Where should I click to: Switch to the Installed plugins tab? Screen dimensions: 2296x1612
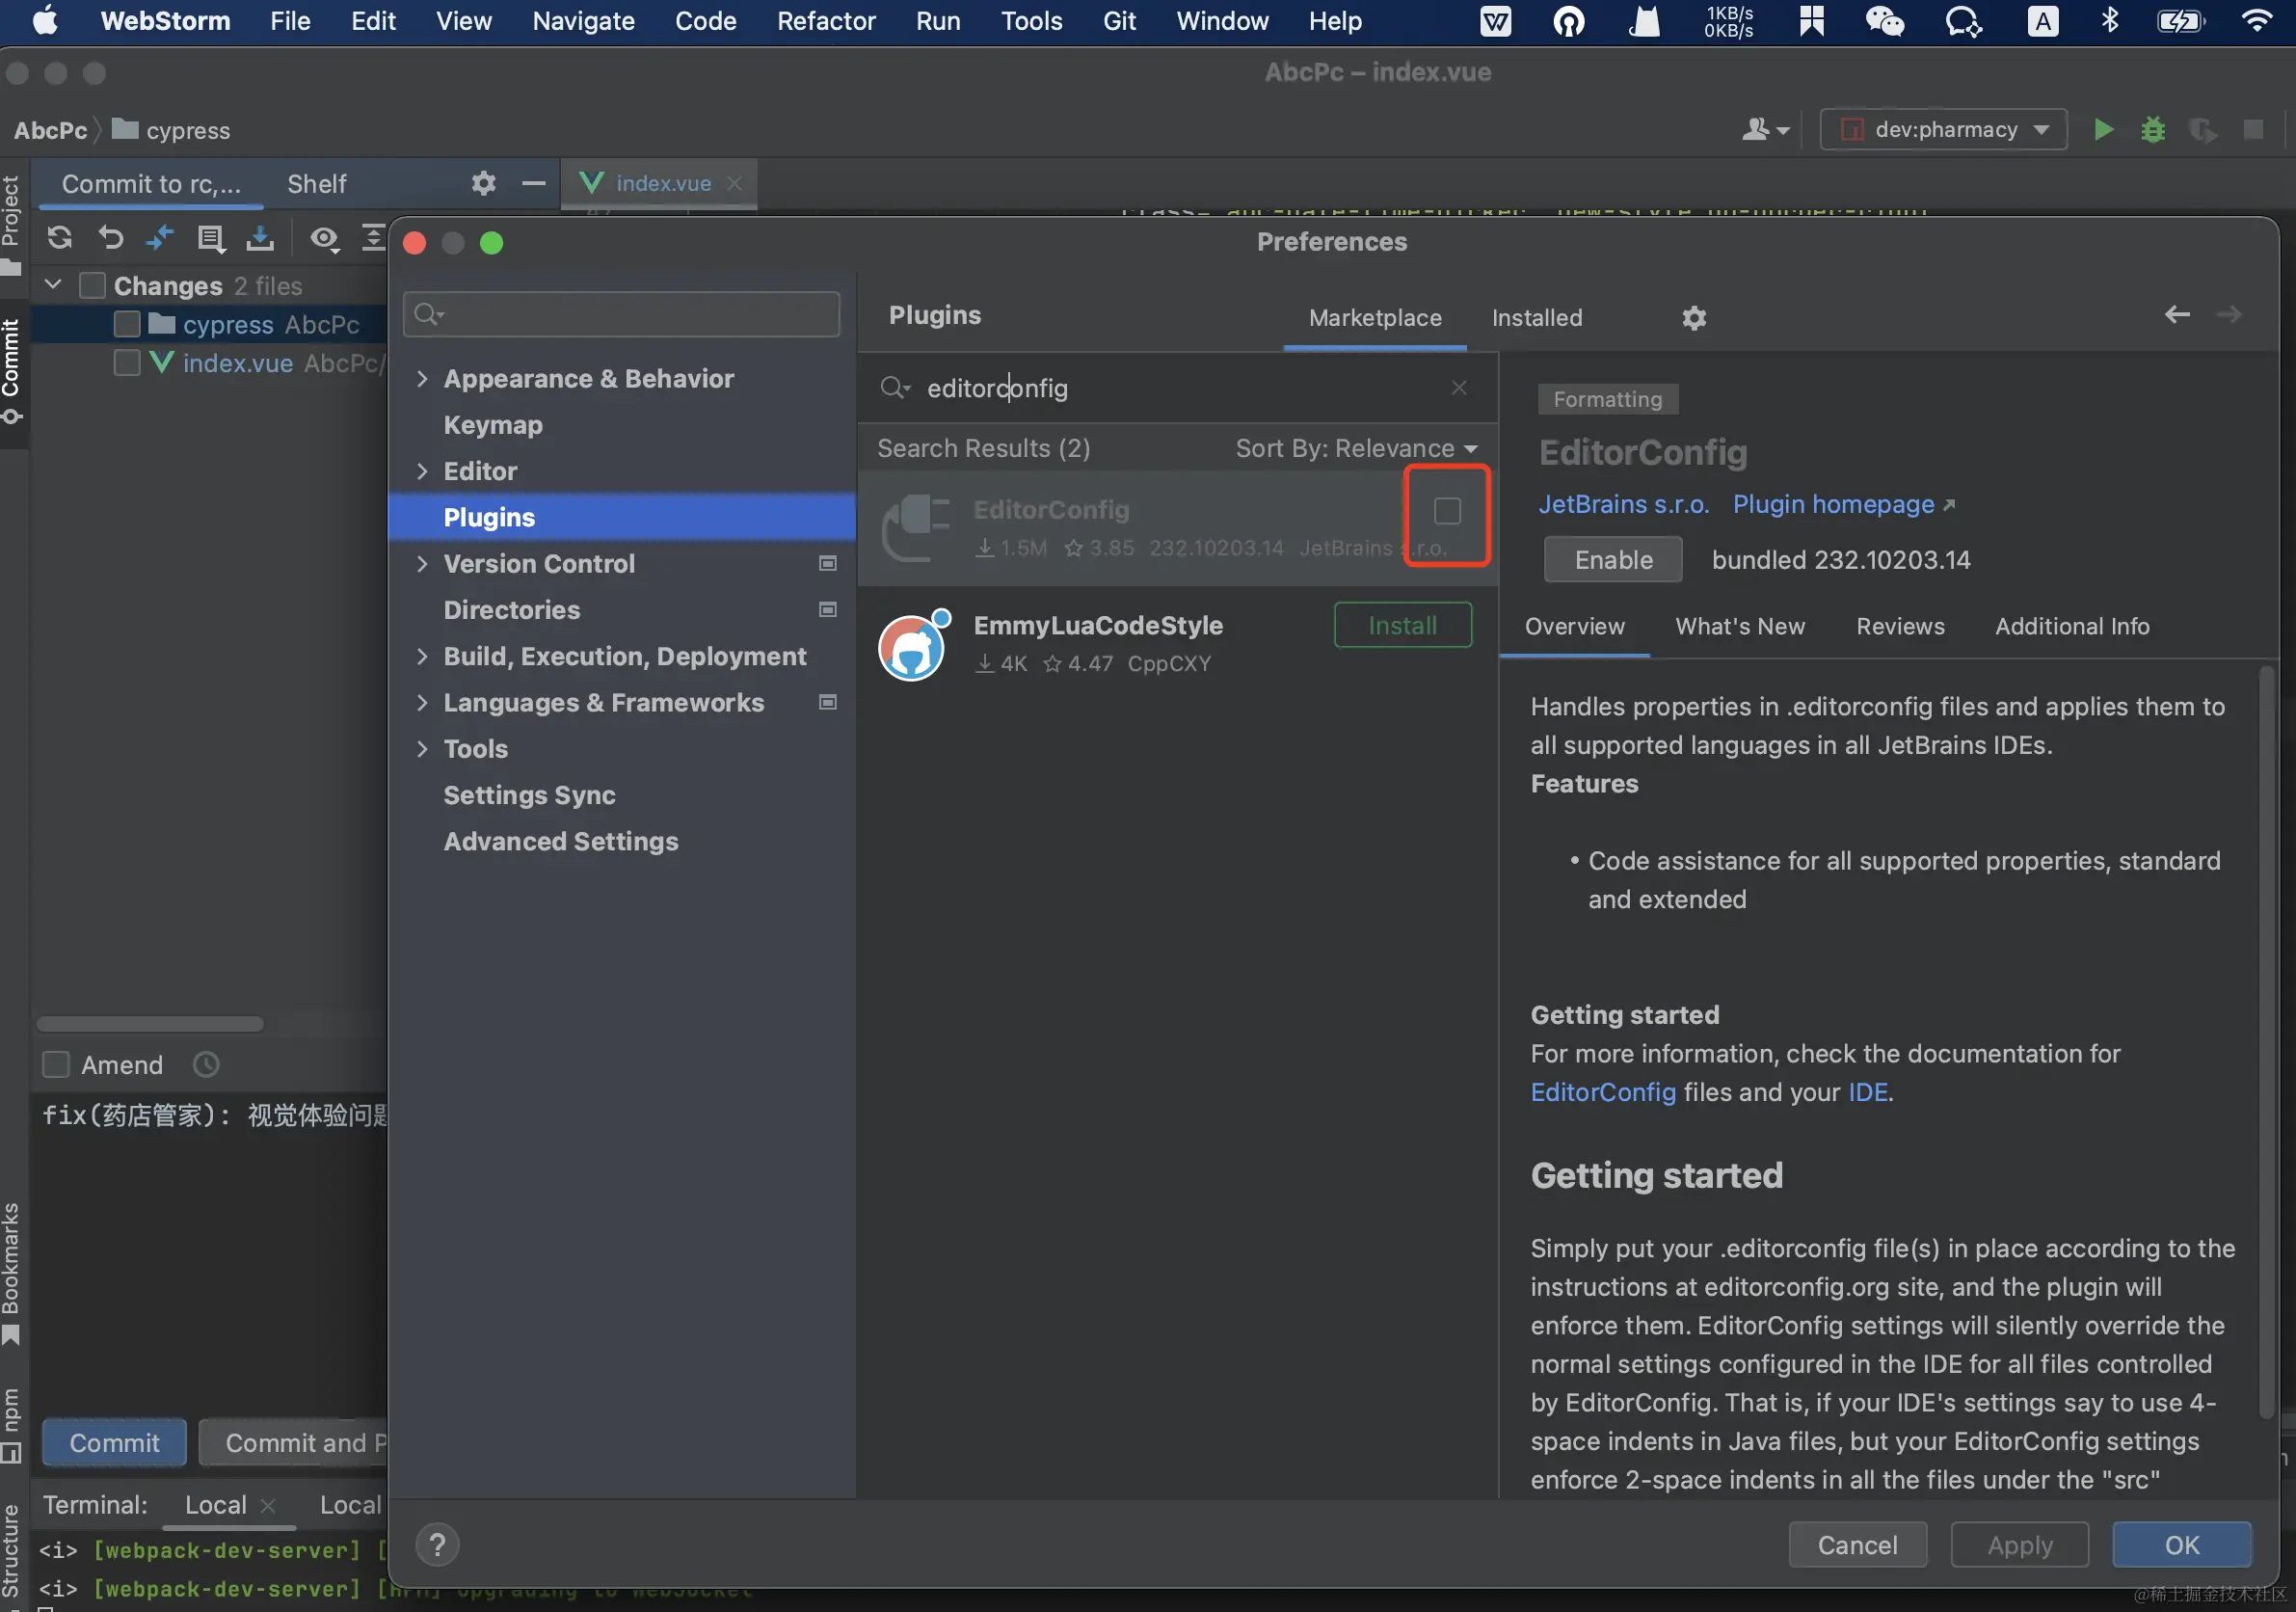pyautogui.click(x=1536, y=318)
